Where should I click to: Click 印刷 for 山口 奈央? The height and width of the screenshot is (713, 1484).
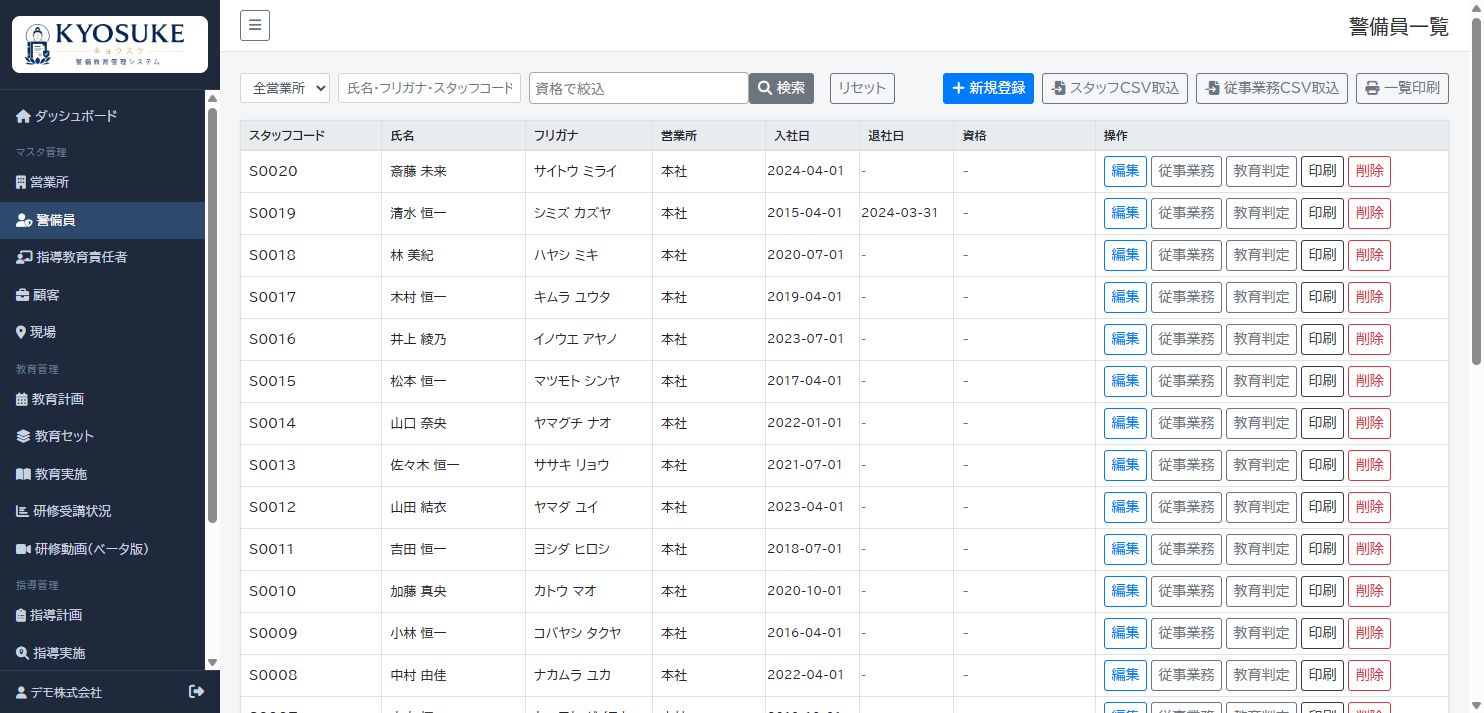tap(1322, 423)
